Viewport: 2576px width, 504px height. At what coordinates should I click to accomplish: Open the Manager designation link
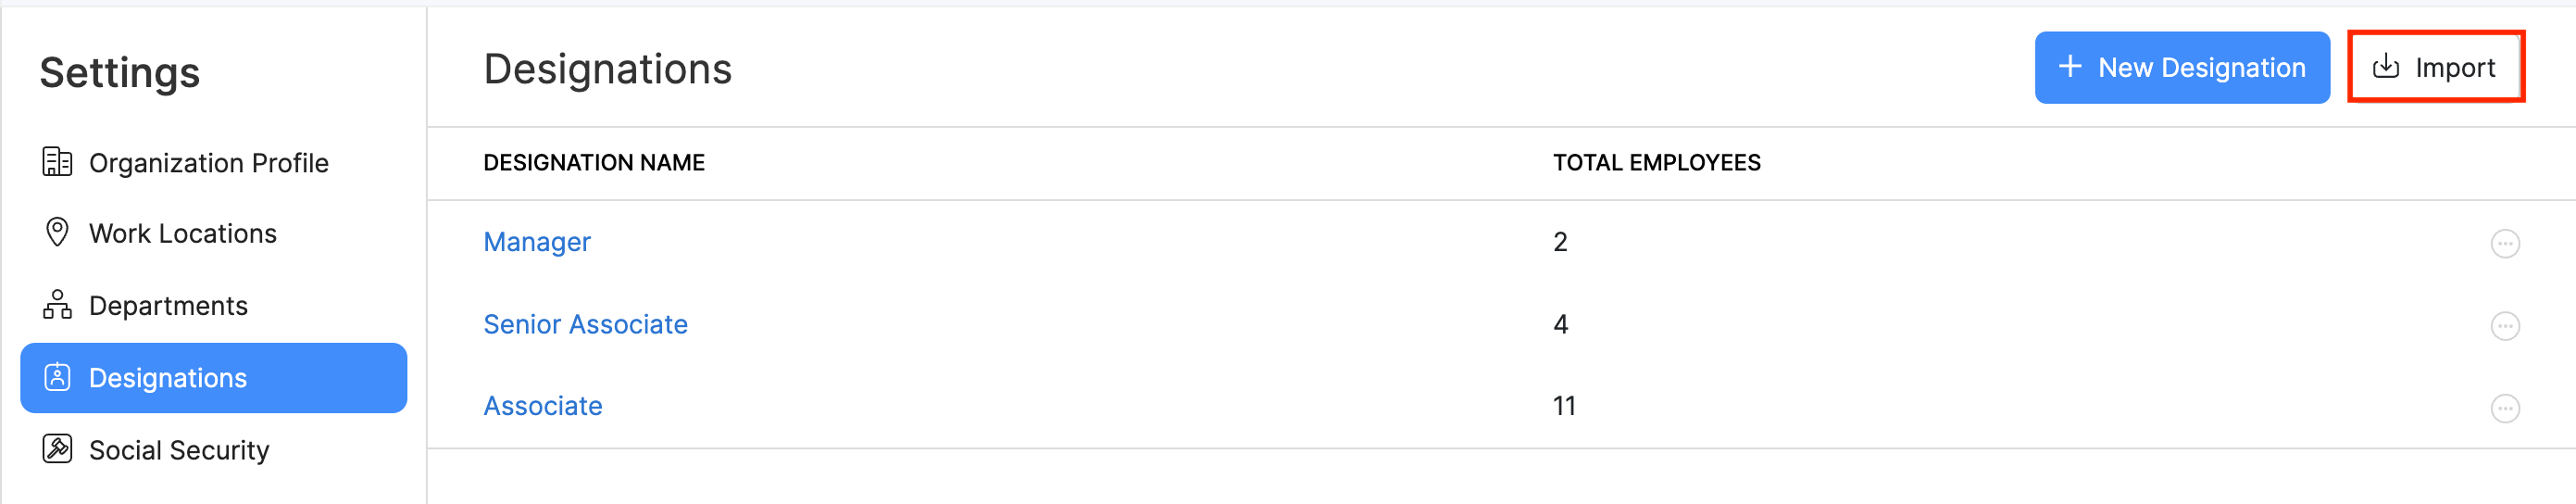click(x=537, y=242)
